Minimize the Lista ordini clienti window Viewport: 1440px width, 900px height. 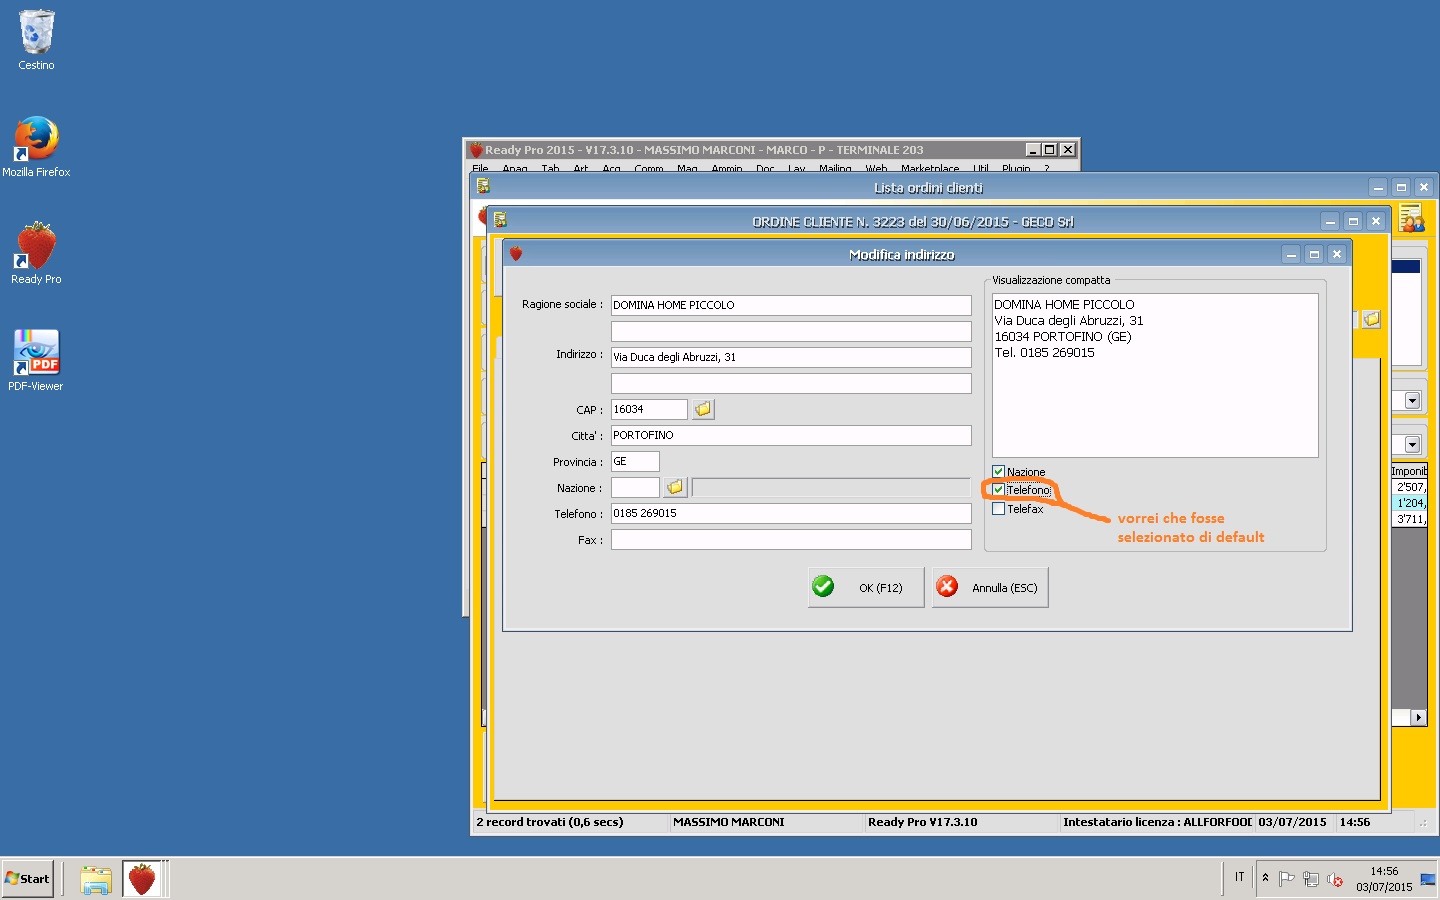click(1379, 187)
